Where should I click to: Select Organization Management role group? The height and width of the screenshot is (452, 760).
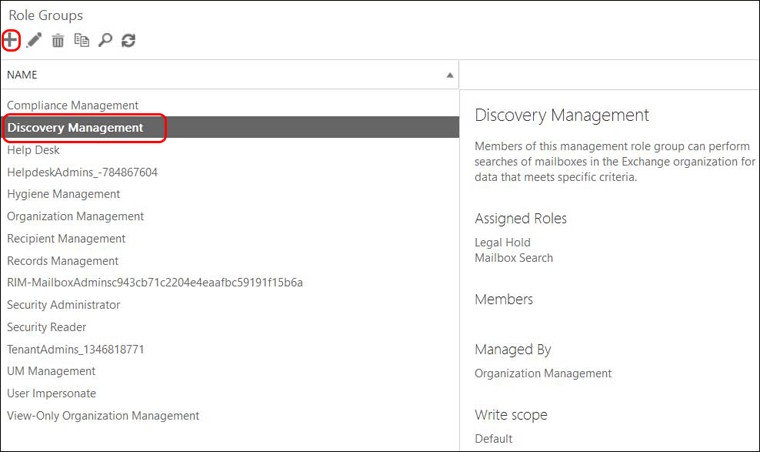click(x=75, y=216)
